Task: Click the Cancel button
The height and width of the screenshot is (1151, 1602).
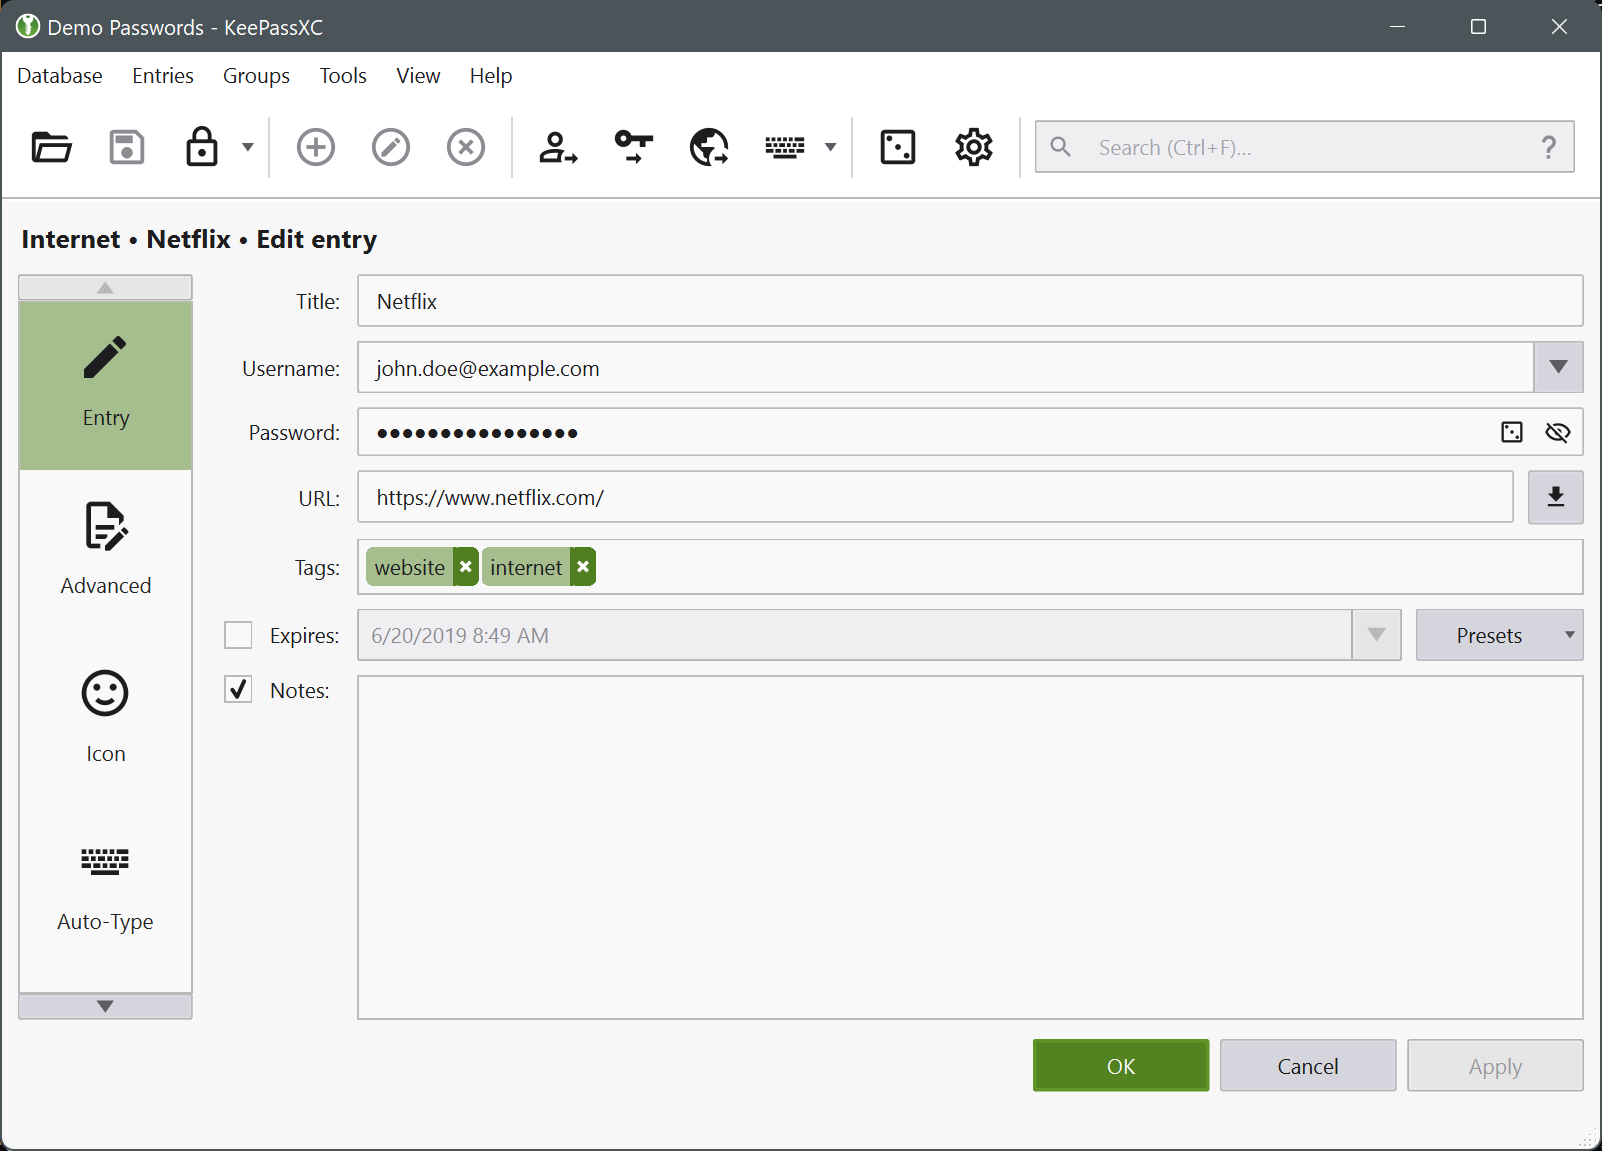Action: click(x=1307, y=1066)
